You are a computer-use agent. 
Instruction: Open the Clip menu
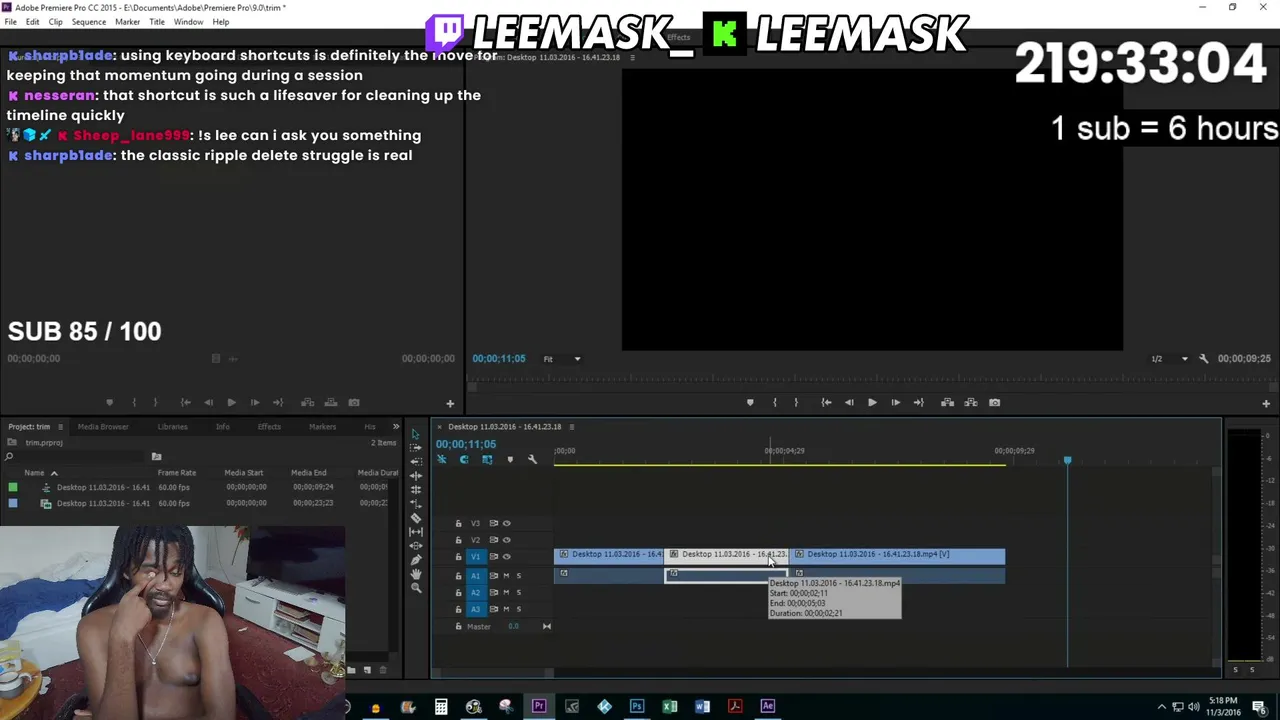55,22
